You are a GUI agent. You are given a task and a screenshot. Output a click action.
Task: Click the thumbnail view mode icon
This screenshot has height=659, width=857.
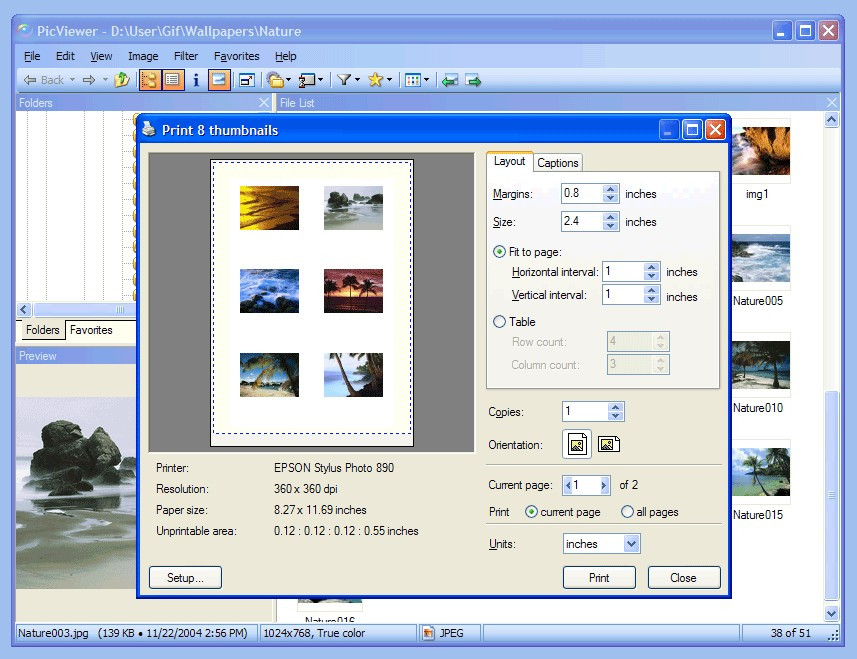413,80
